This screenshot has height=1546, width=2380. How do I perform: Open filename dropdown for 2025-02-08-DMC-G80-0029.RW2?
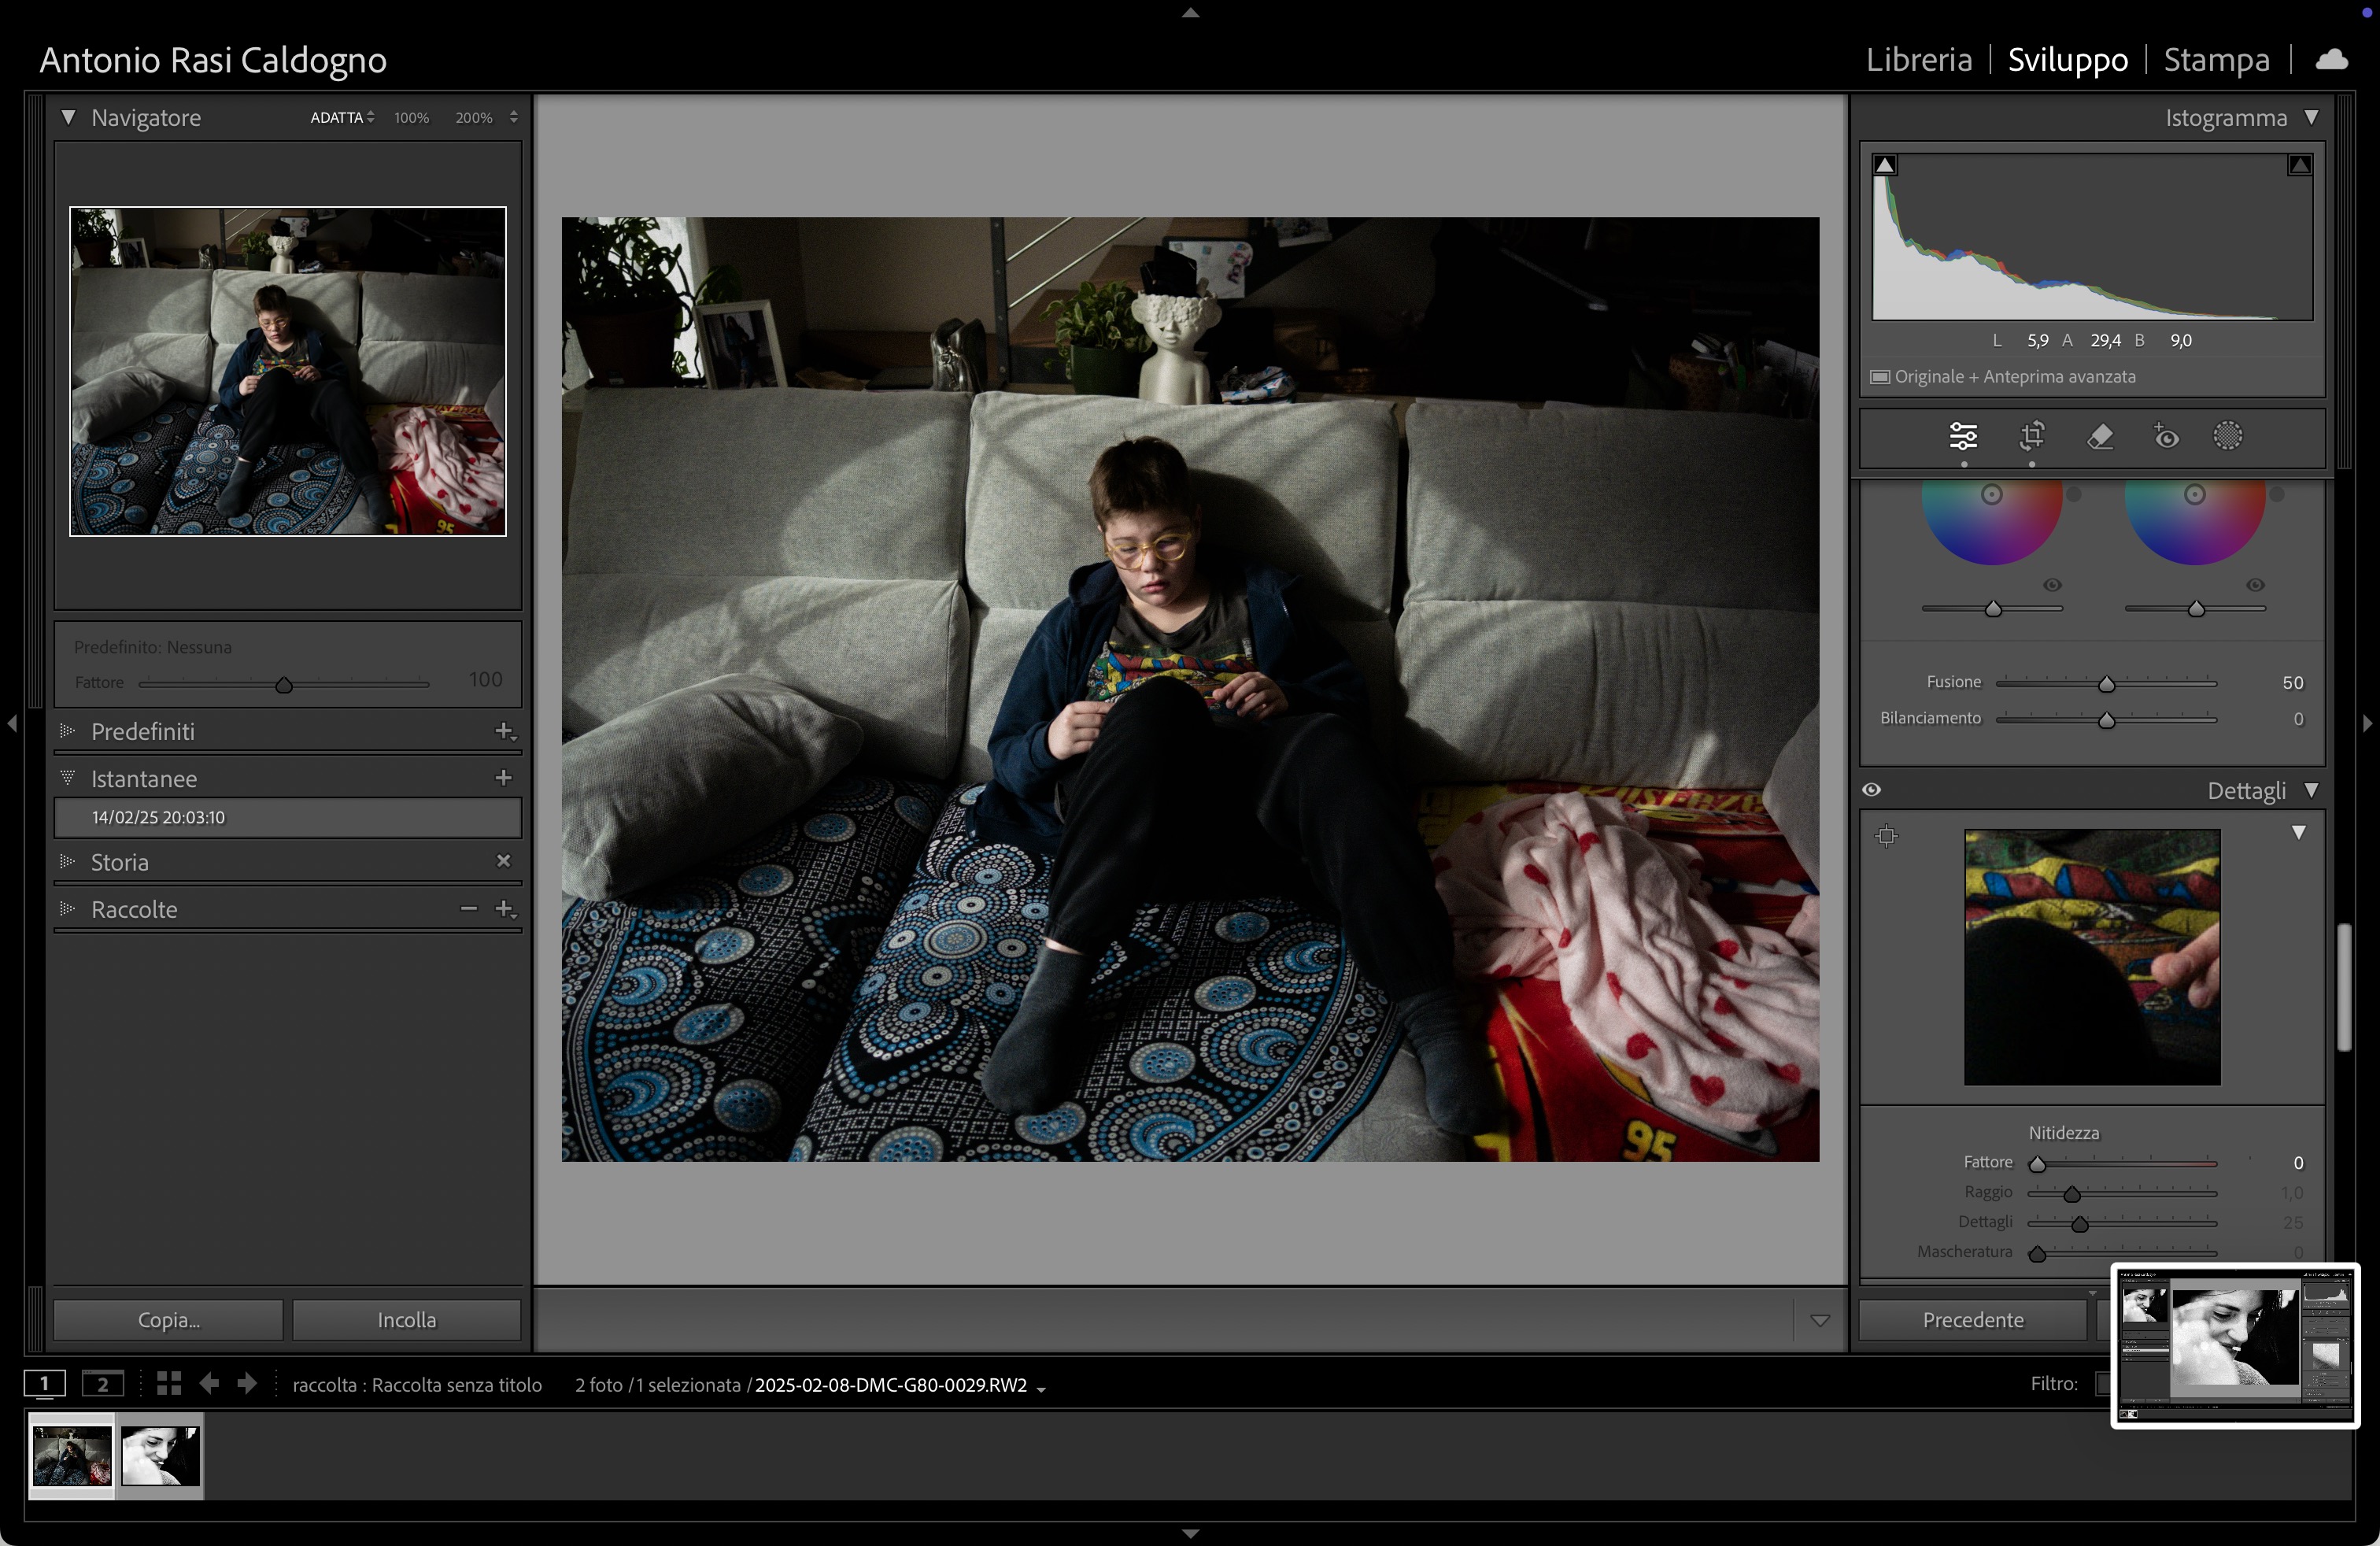pos(1041,1388)
